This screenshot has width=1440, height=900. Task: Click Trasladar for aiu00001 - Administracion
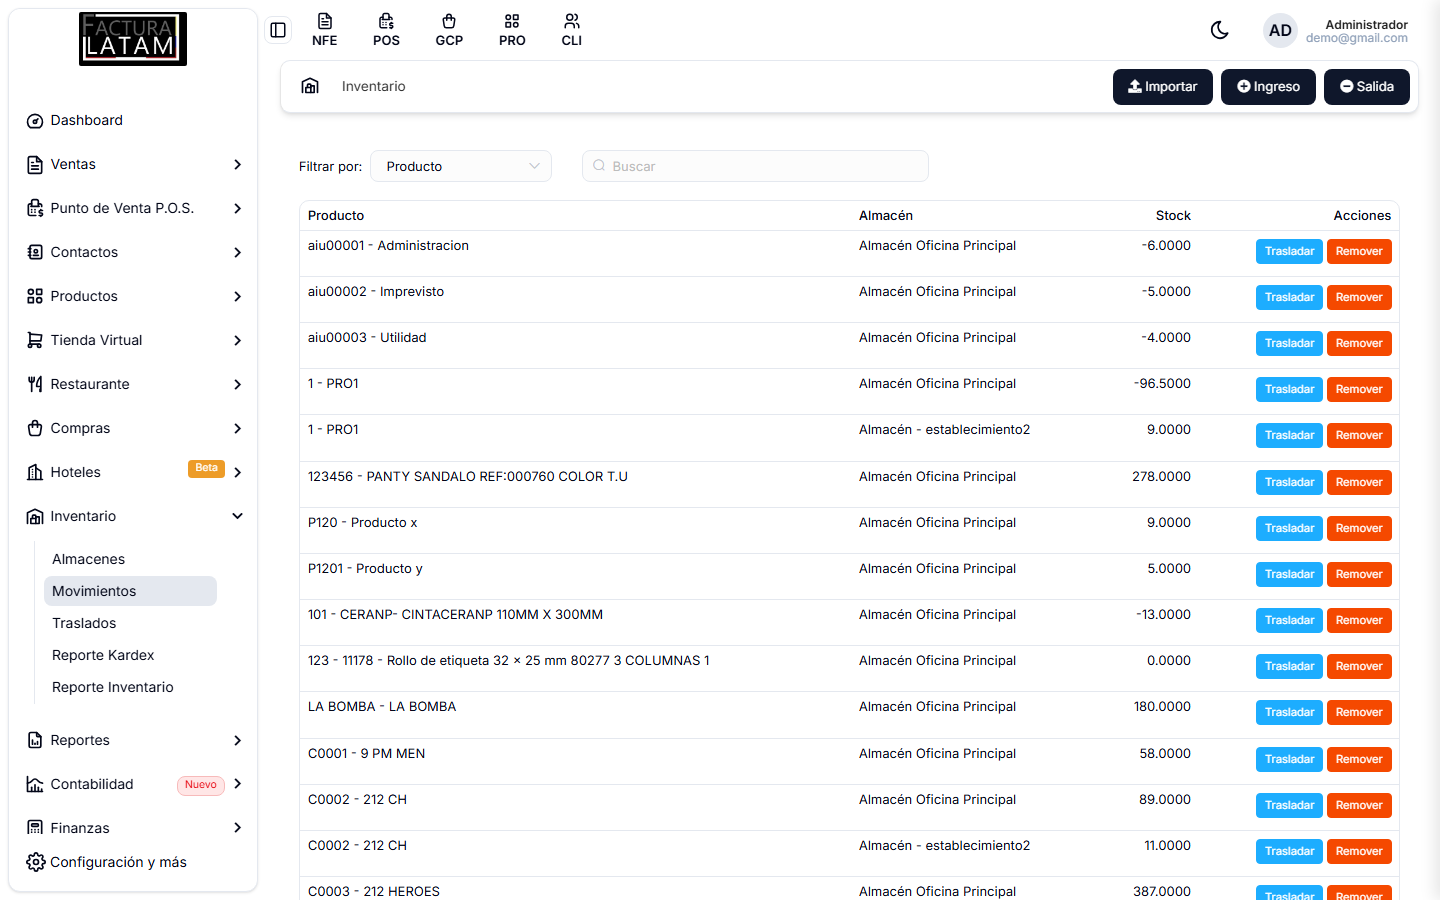[1289, 252]
